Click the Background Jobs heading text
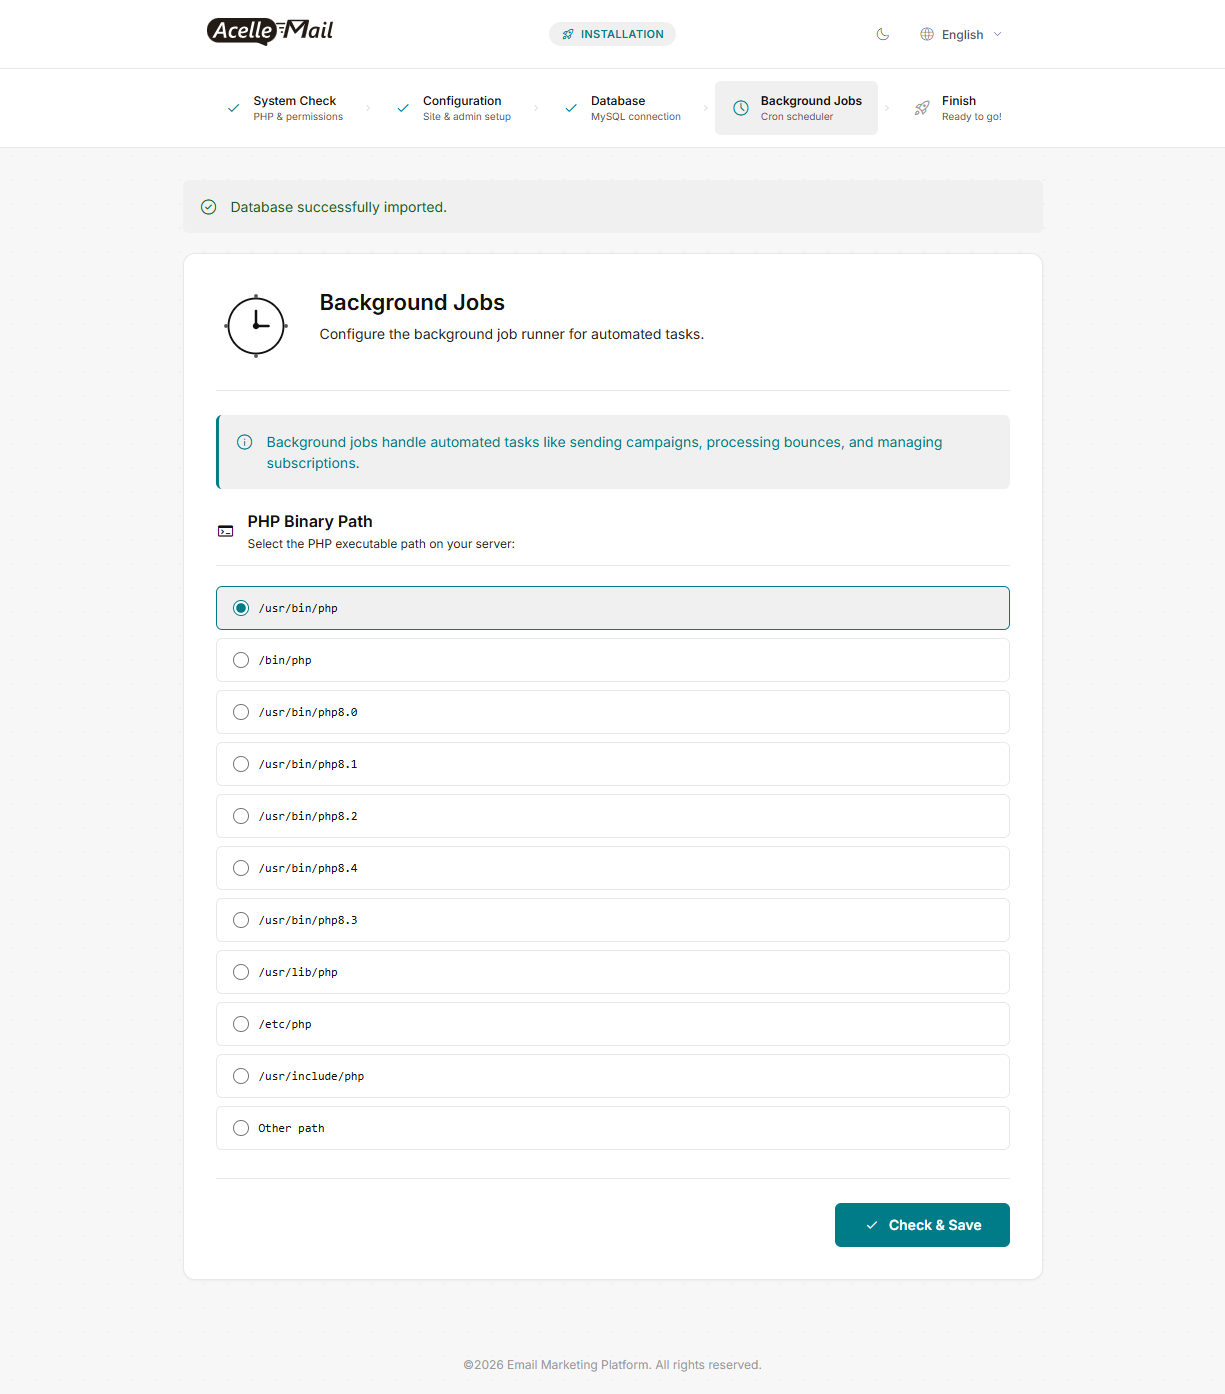Screen dimensions: 1225x1394 (412, 302)
